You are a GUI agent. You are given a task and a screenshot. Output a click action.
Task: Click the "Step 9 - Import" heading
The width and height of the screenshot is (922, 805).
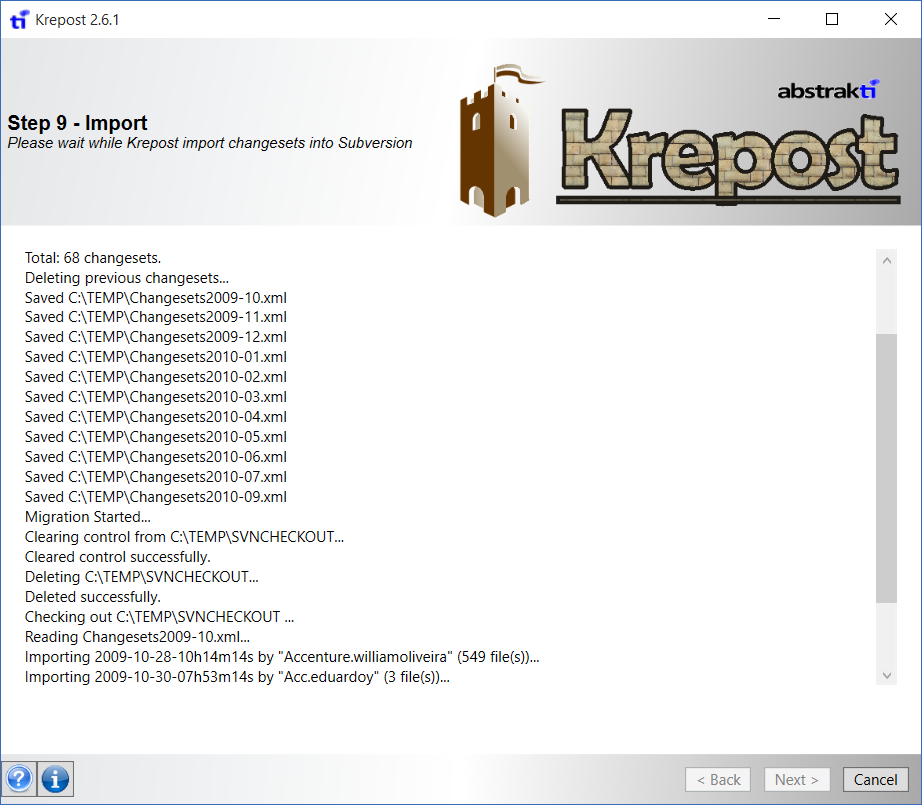[x=77, y=123]
